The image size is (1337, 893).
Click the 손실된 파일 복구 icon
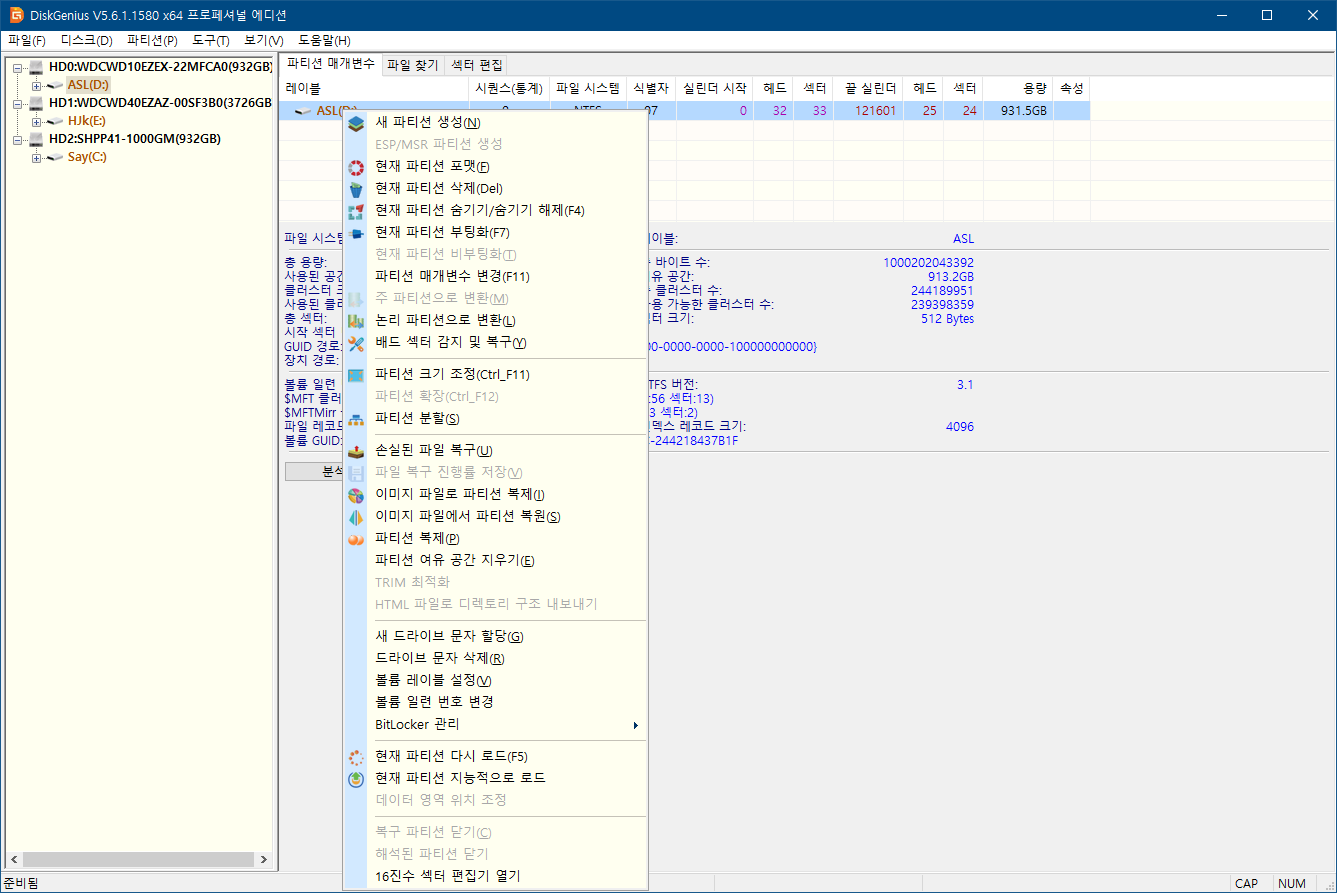tap(356, 451)
